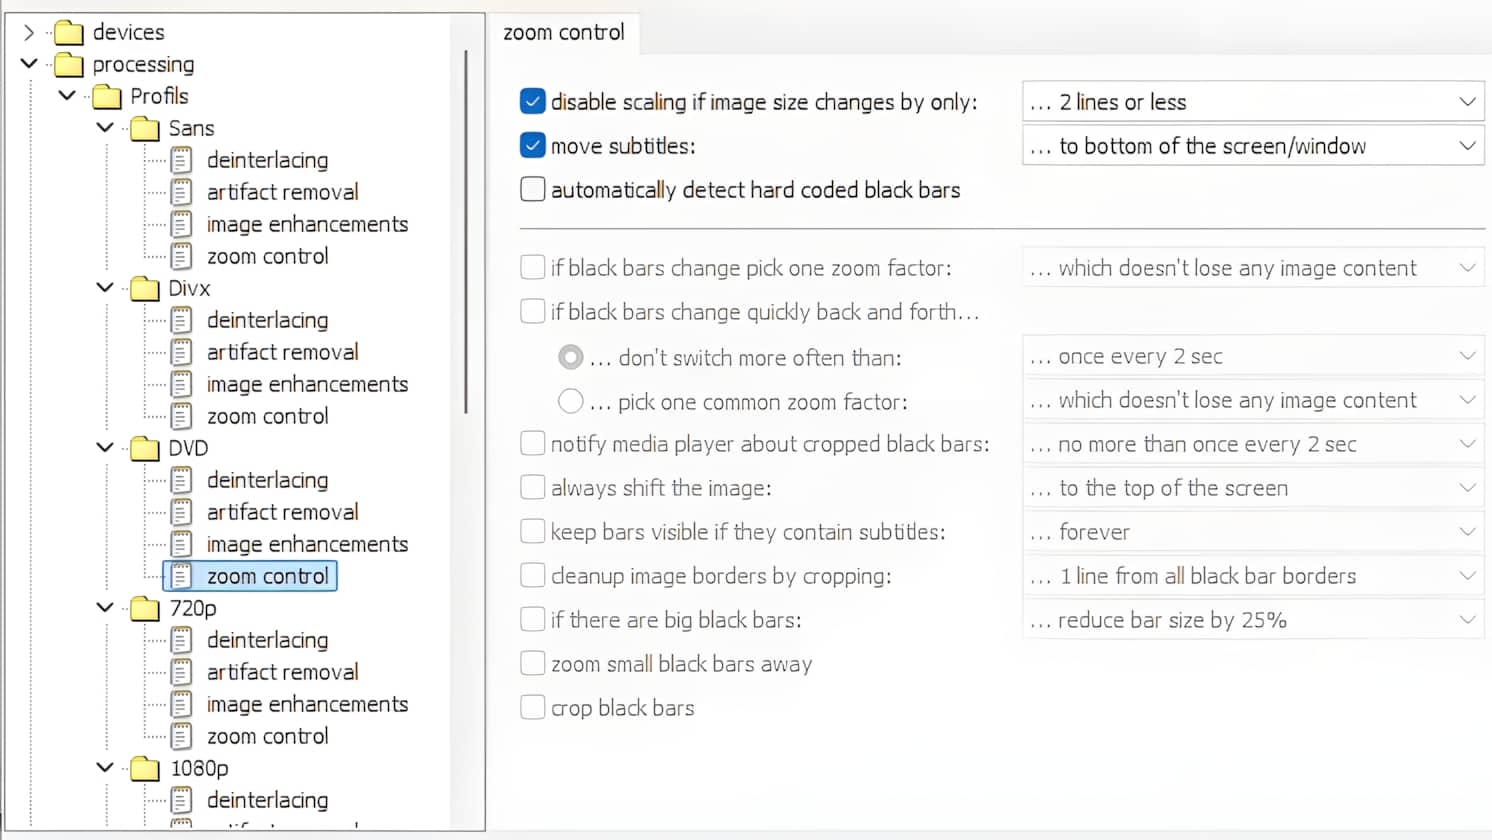Select the zoom control tab header
1492x840 pixels.
pyautogui.click(x=564, y=33)
